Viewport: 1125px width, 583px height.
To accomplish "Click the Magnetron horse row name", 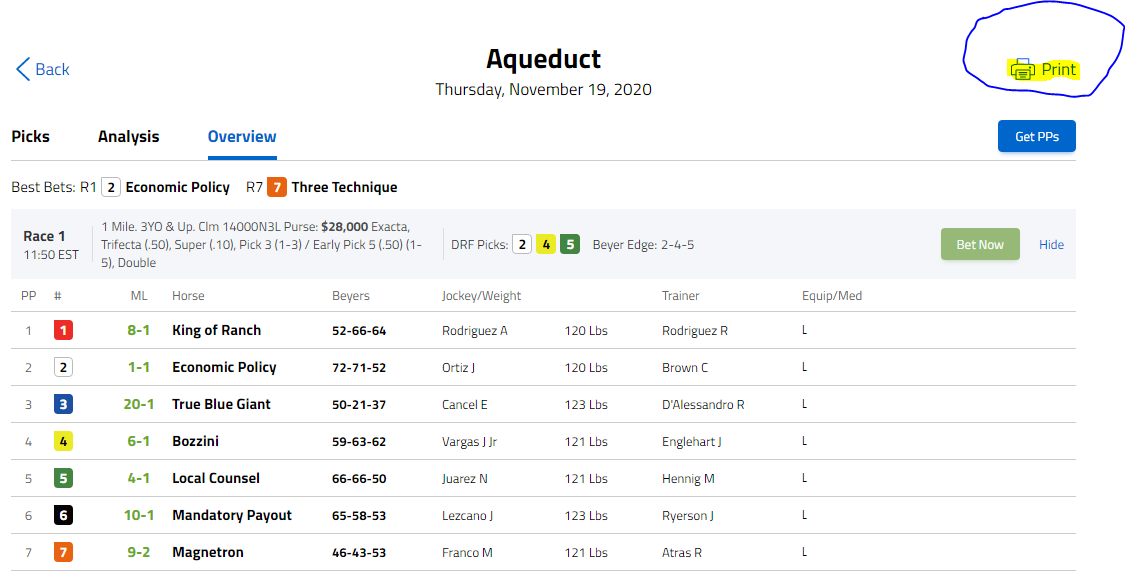I will (x=208, y=552).
